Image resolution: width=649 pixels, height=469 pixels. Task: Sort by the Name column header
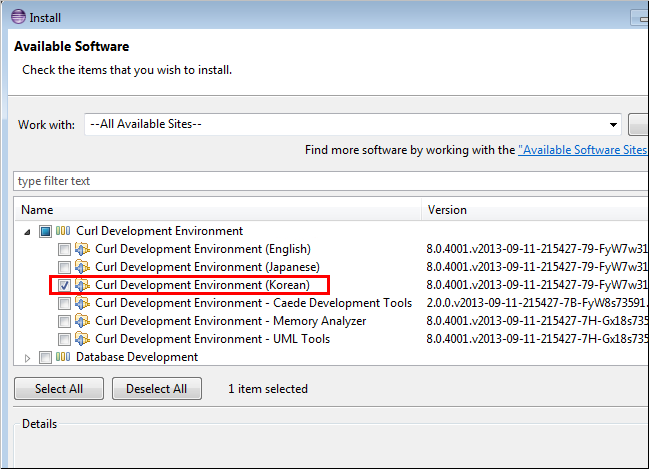point(217,210)
